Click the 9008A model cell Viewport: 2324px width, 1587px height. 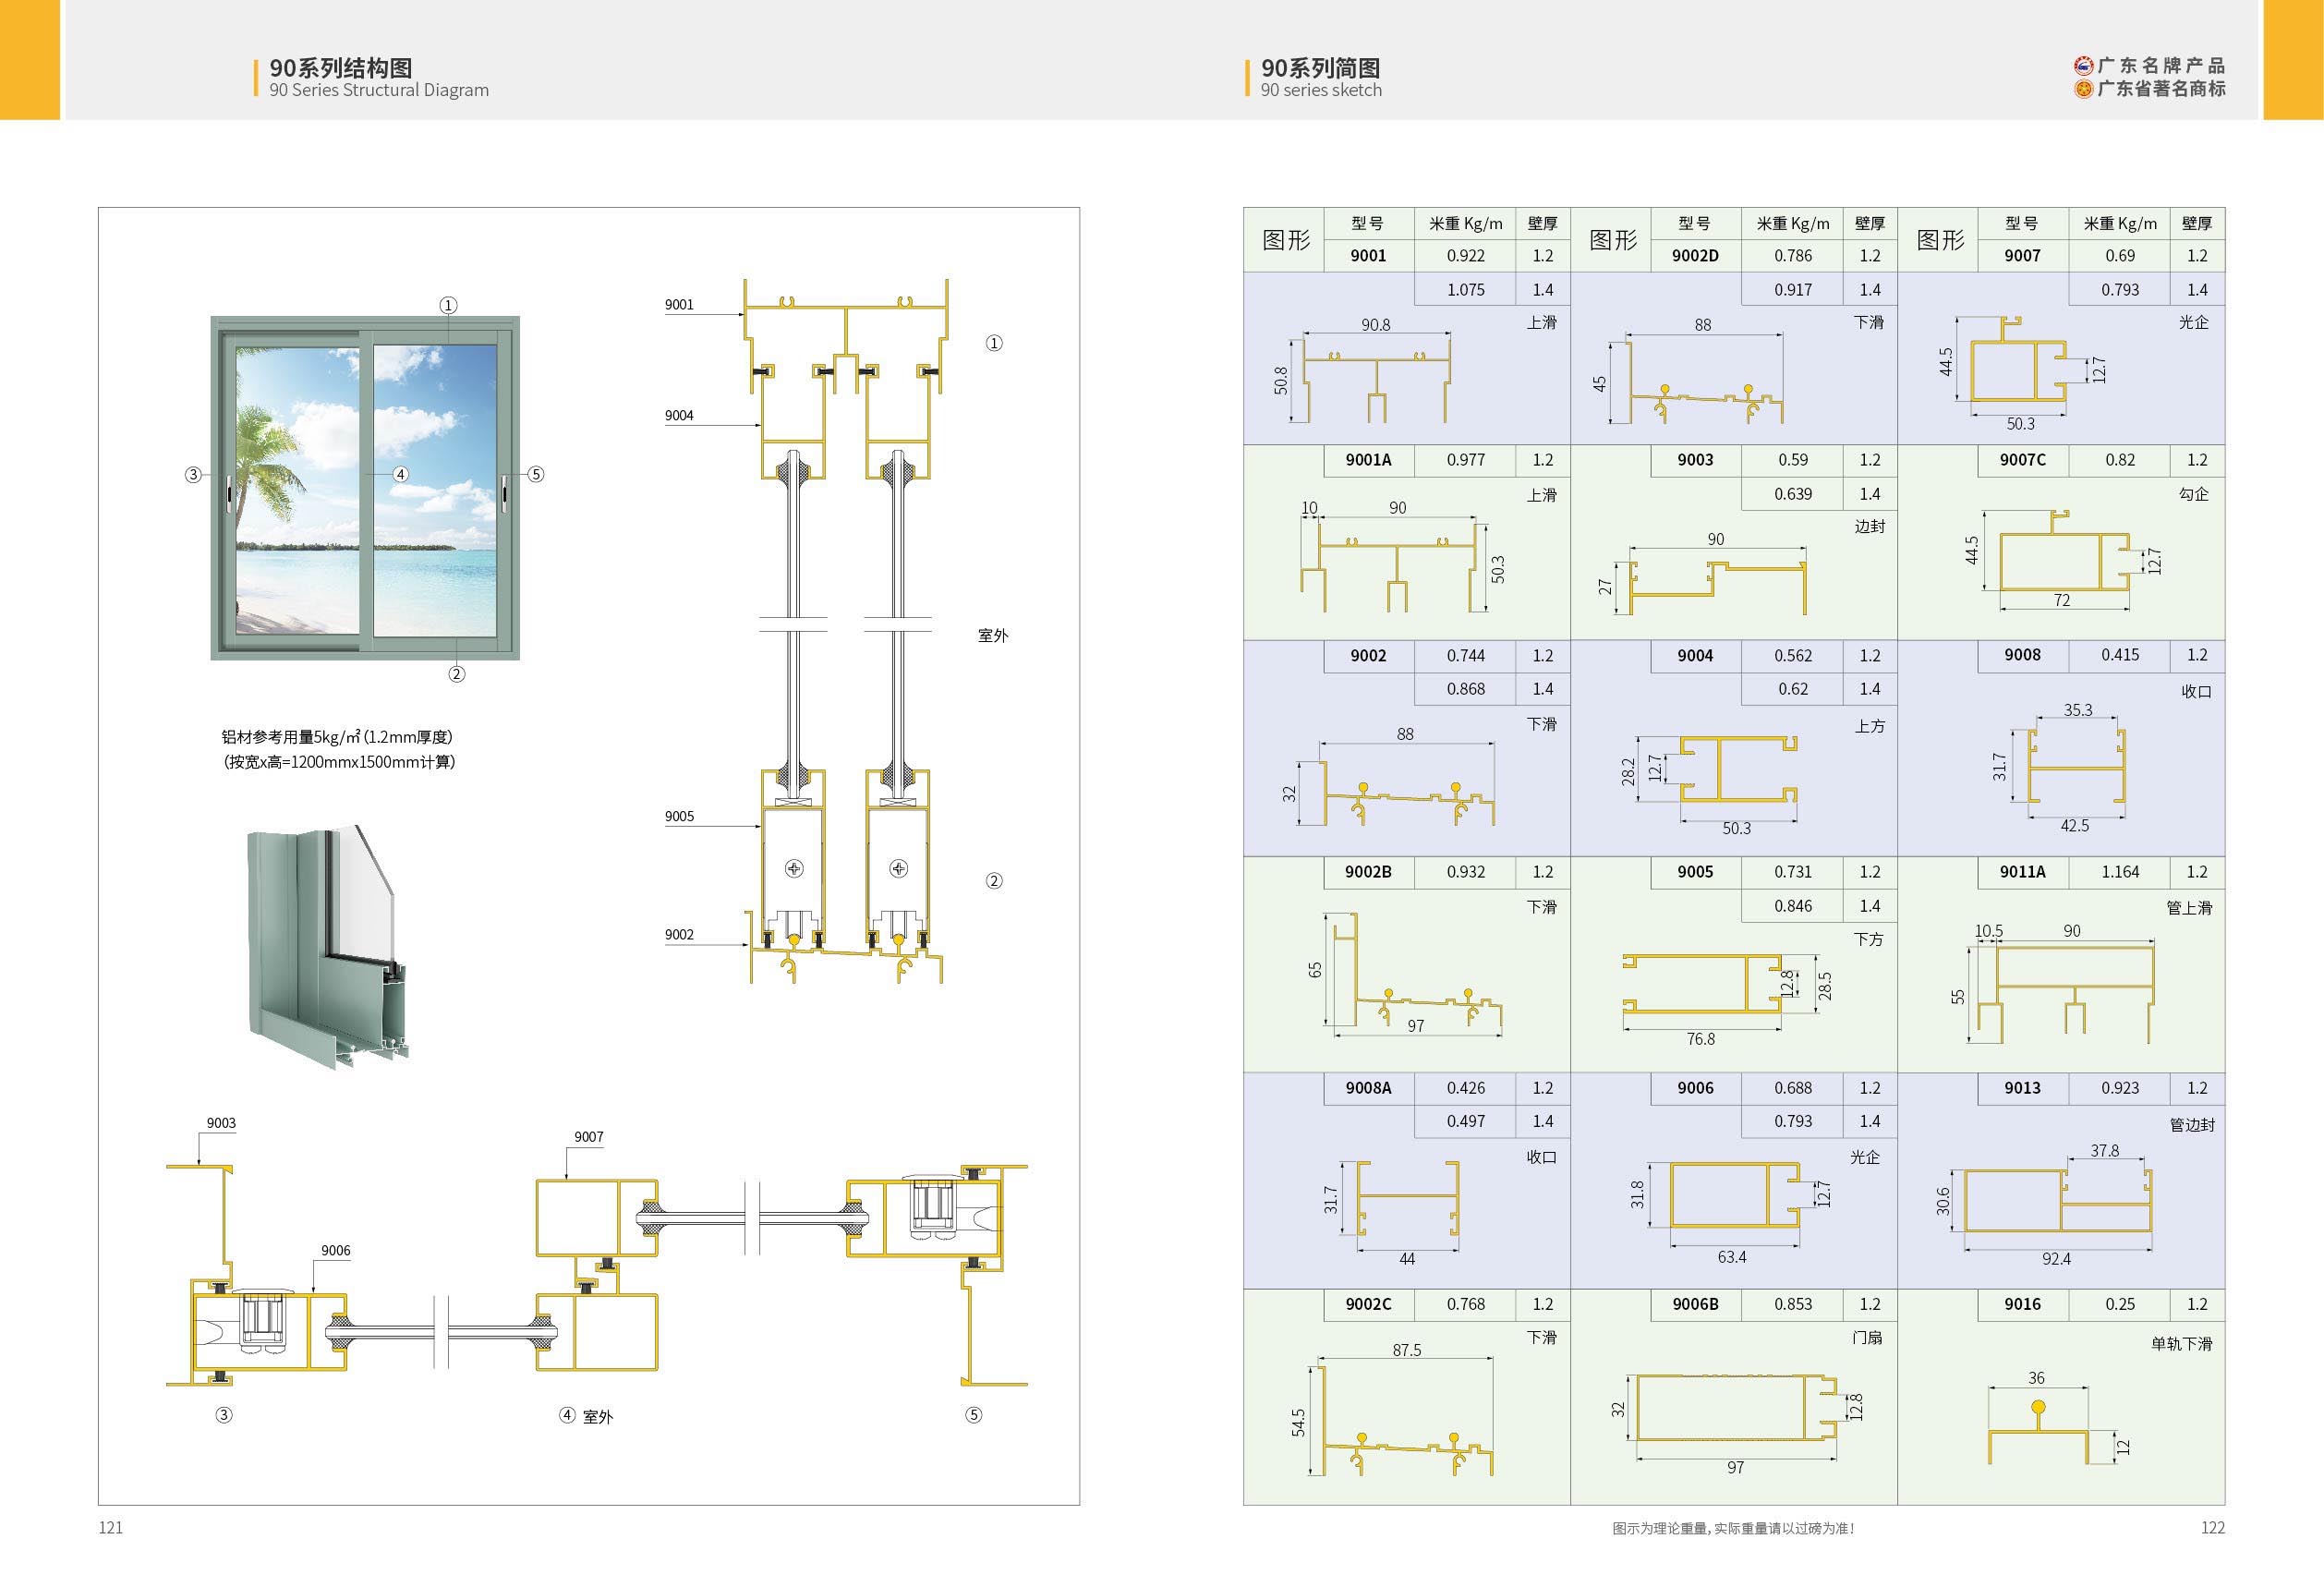(x=1368, y=1088)
